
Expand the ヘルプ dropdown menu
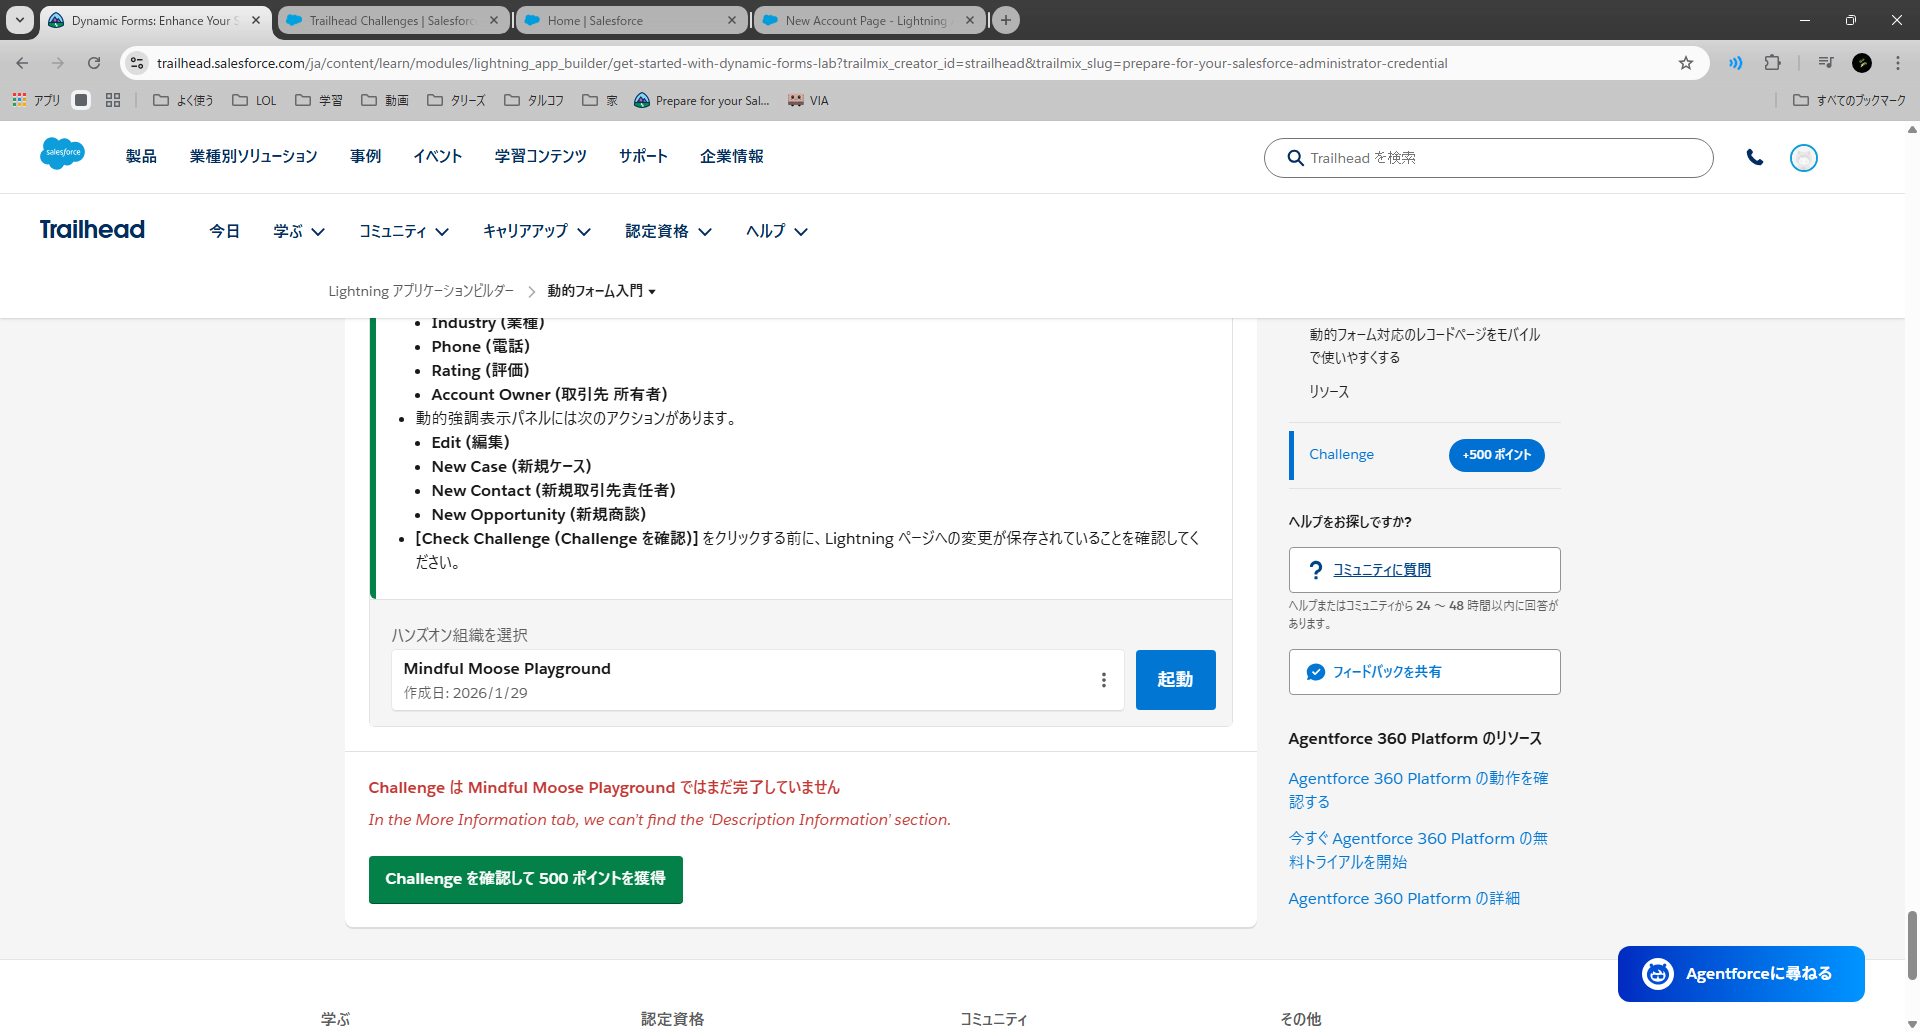(x=777, y=231)
